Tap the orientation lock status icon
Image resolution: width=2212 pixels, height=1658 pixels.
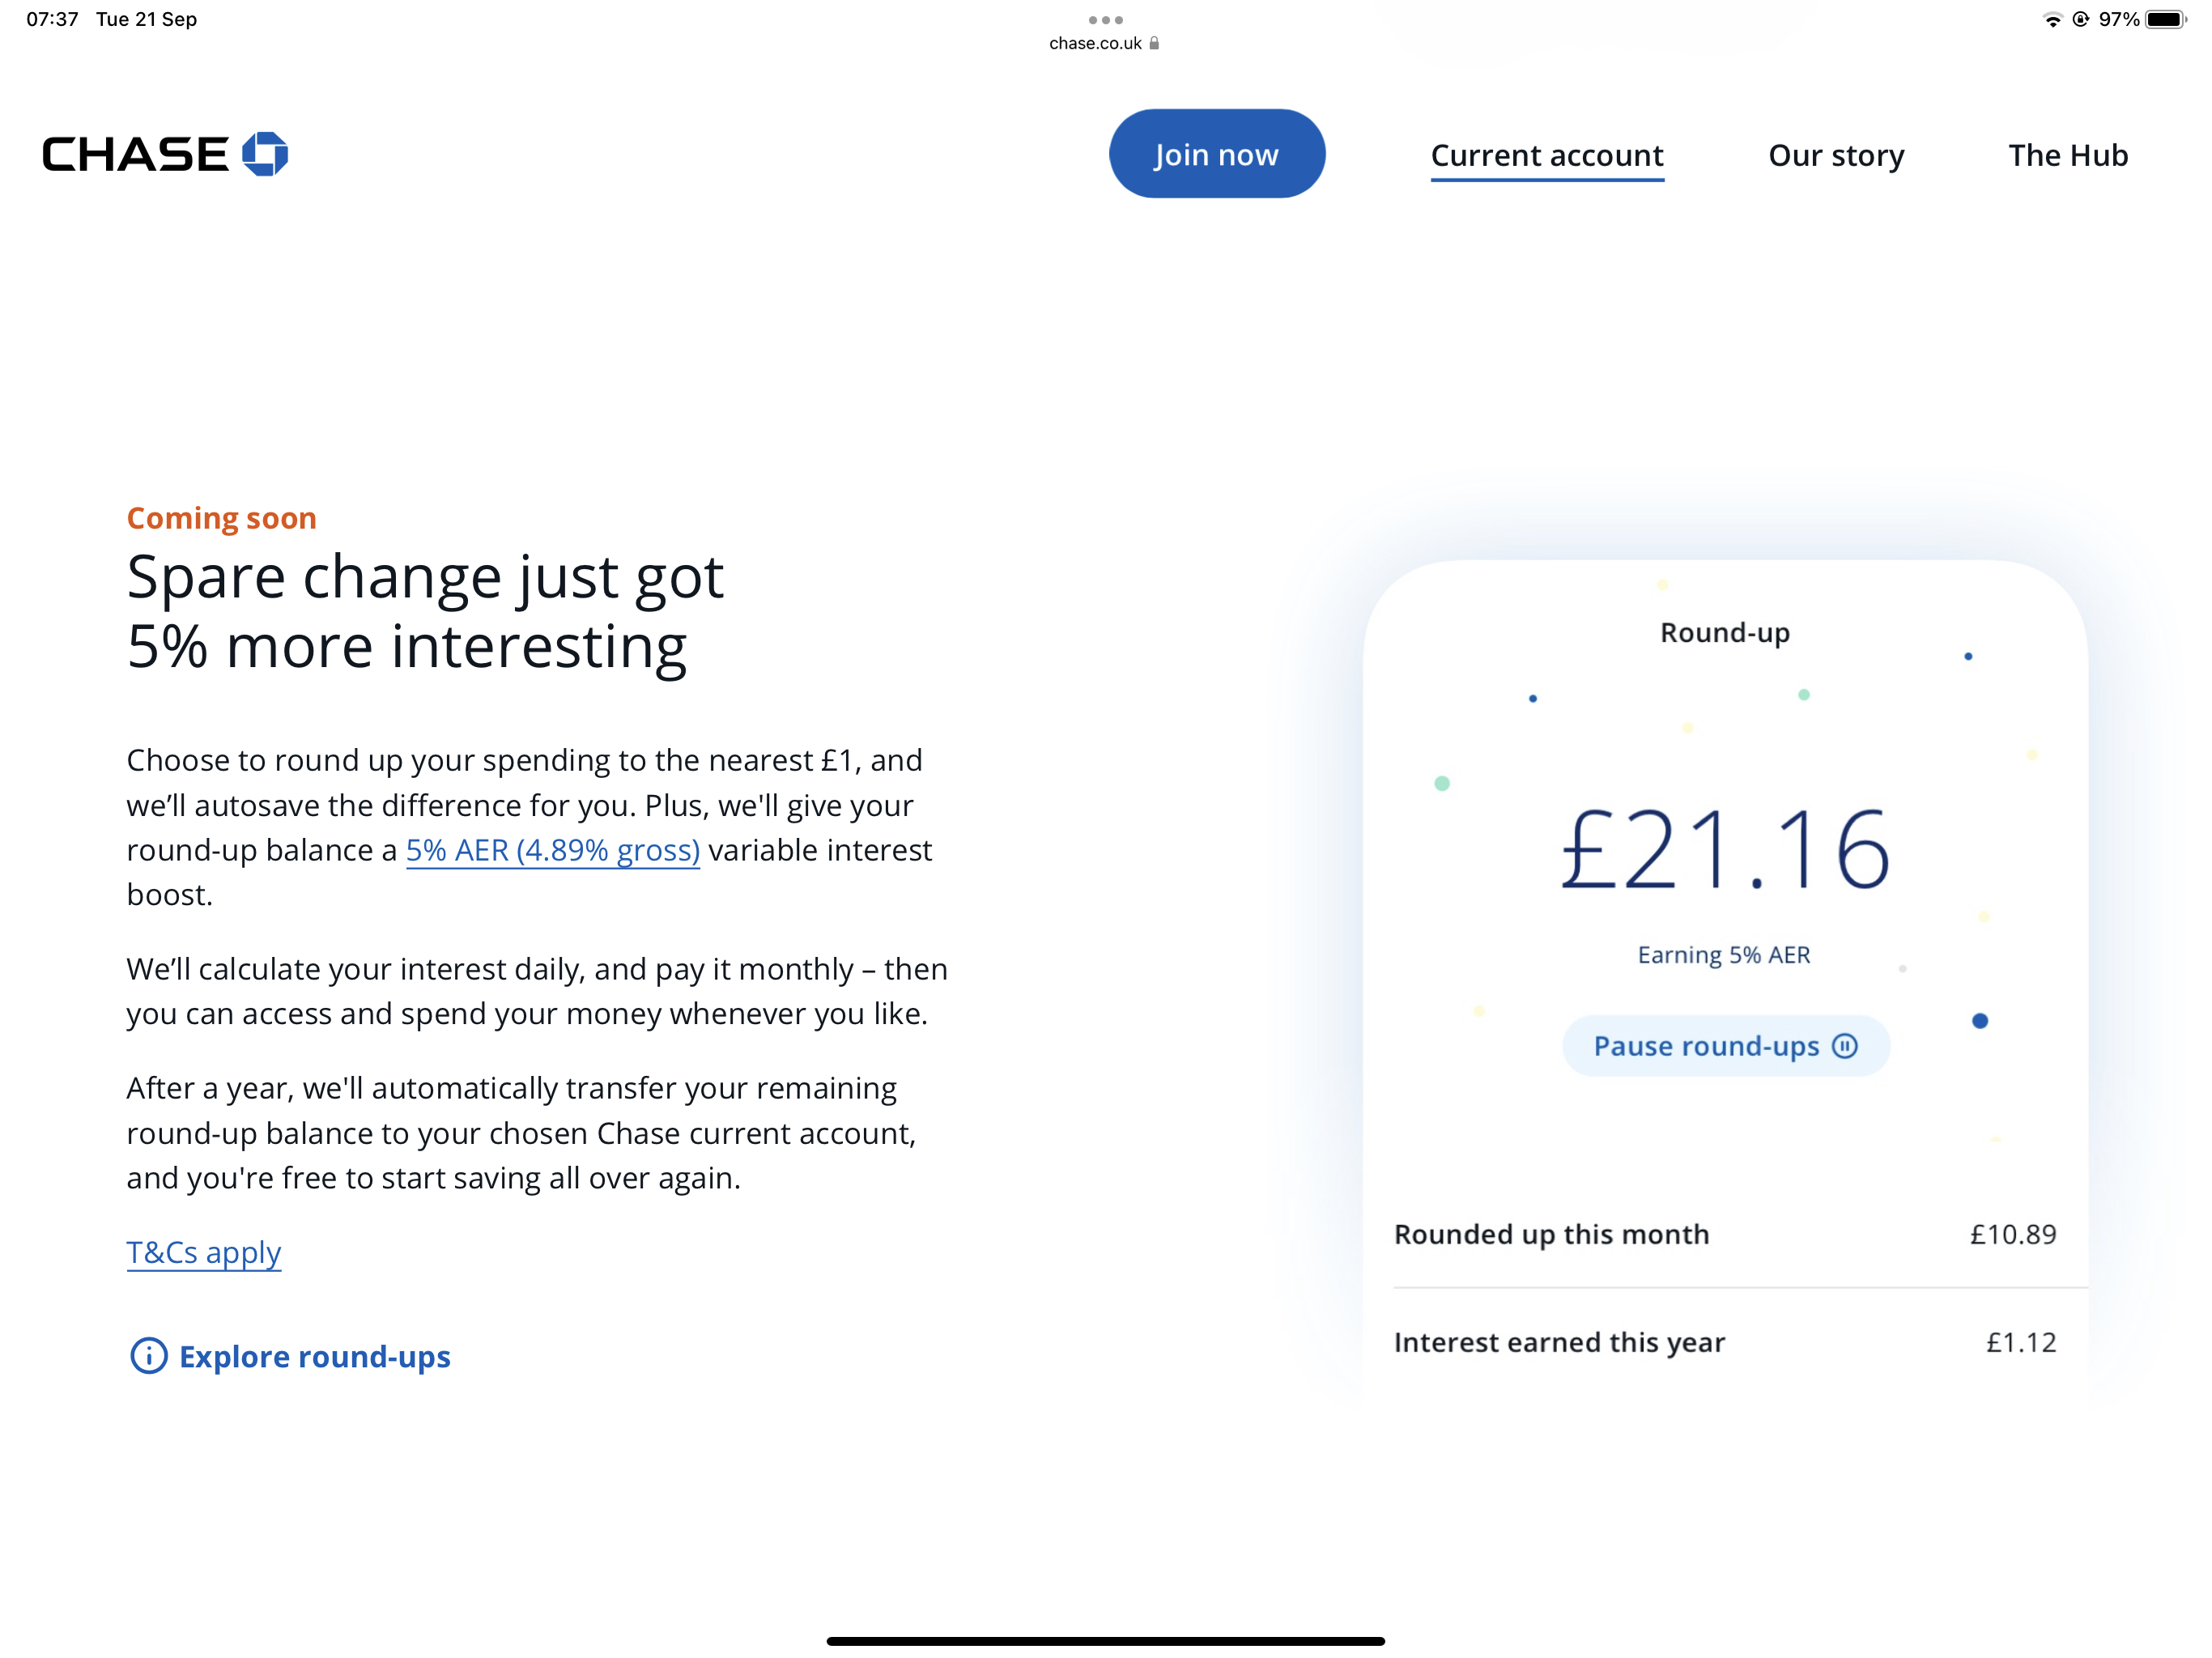coord(2081,20)
